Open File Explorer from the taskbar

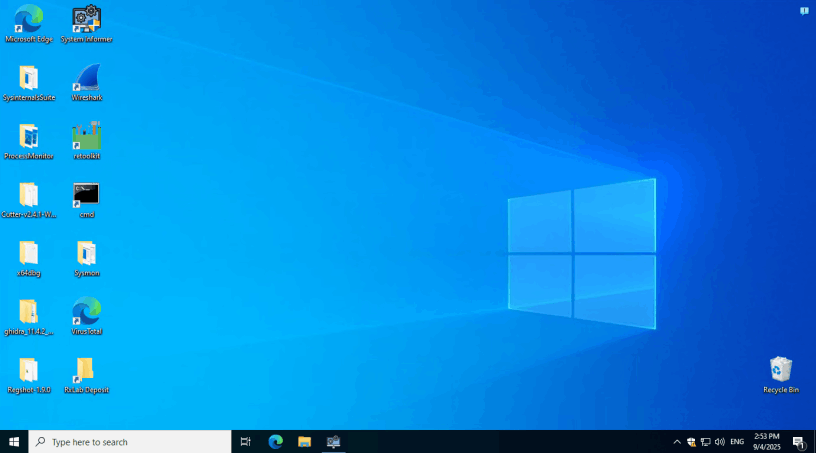(x=304, y=442)
